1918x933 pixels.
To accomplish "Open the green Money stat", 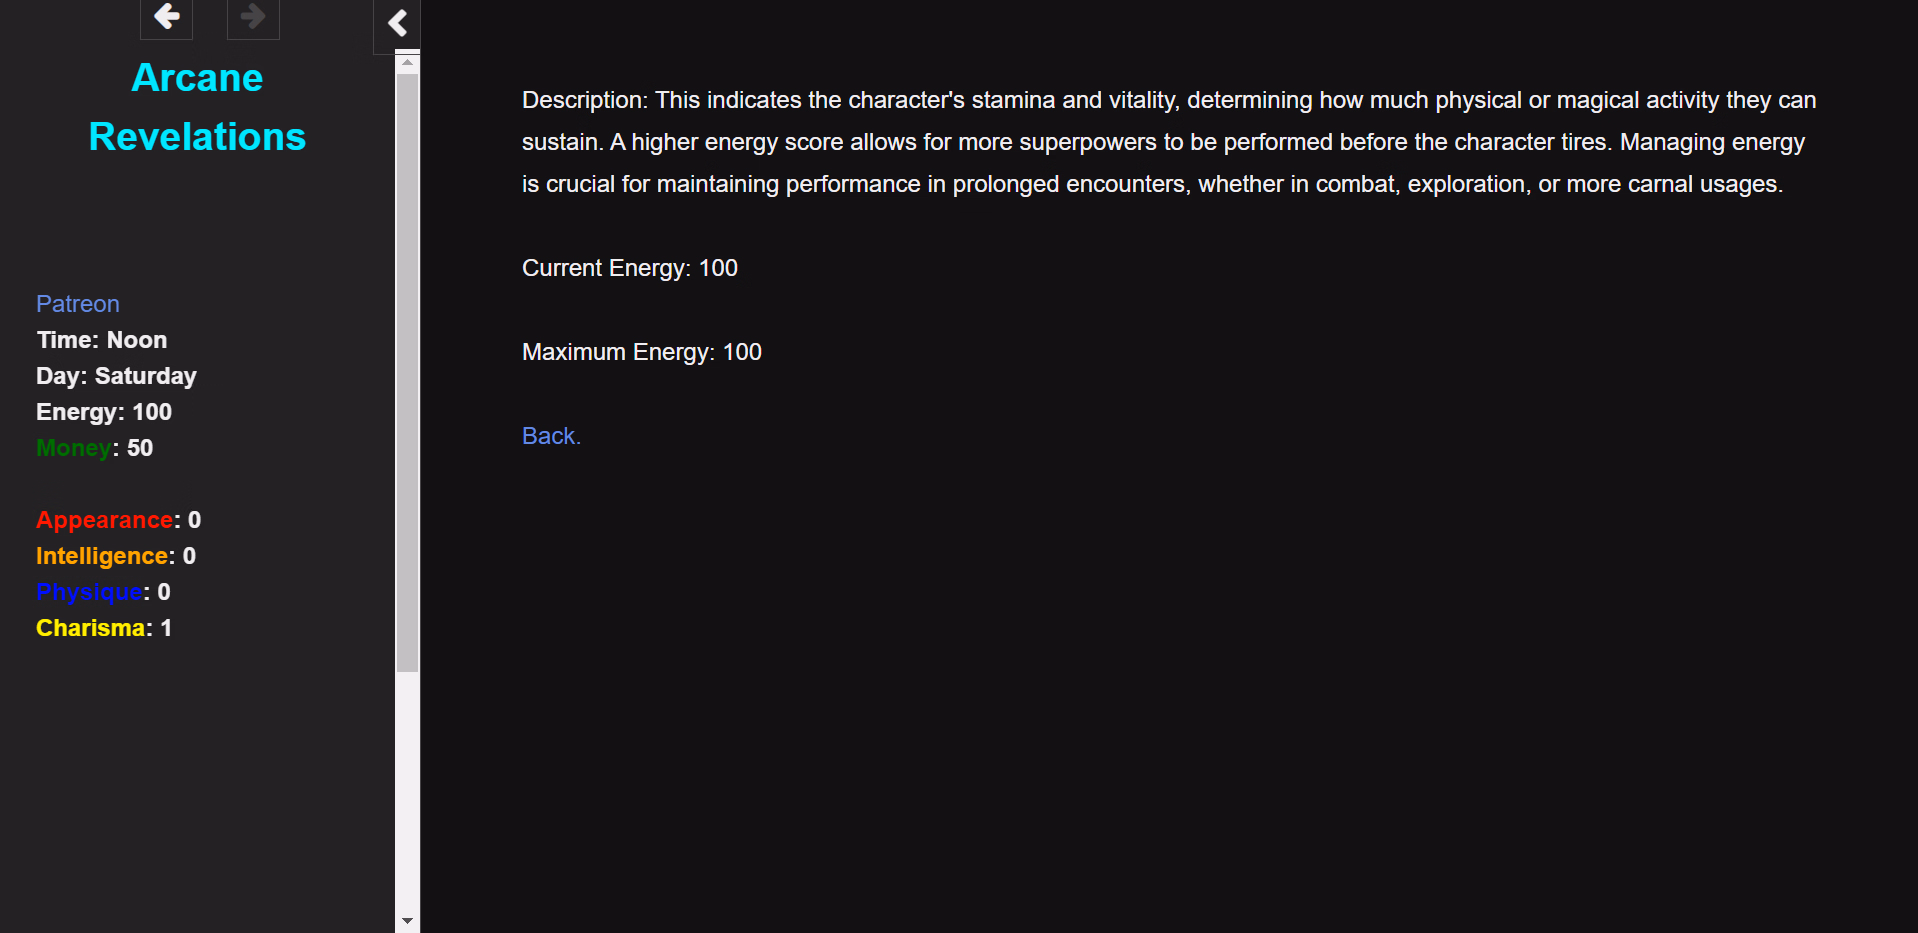I will [x=74, y=448].
